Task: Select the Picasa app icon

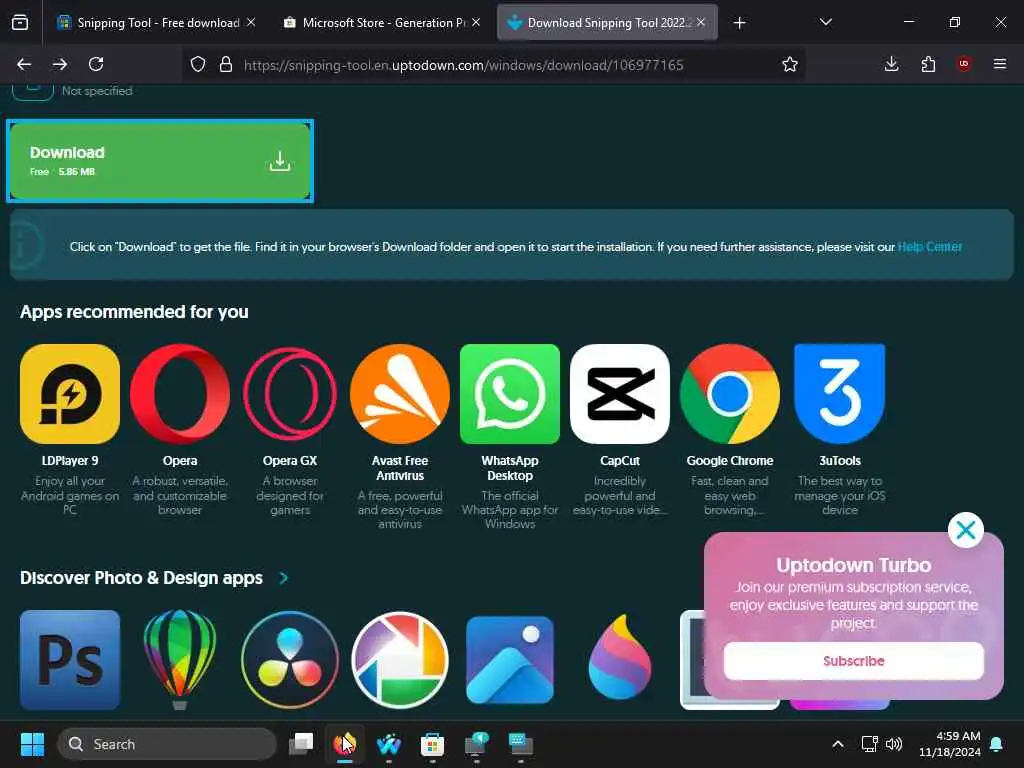Action: click(x=400, y=660)
